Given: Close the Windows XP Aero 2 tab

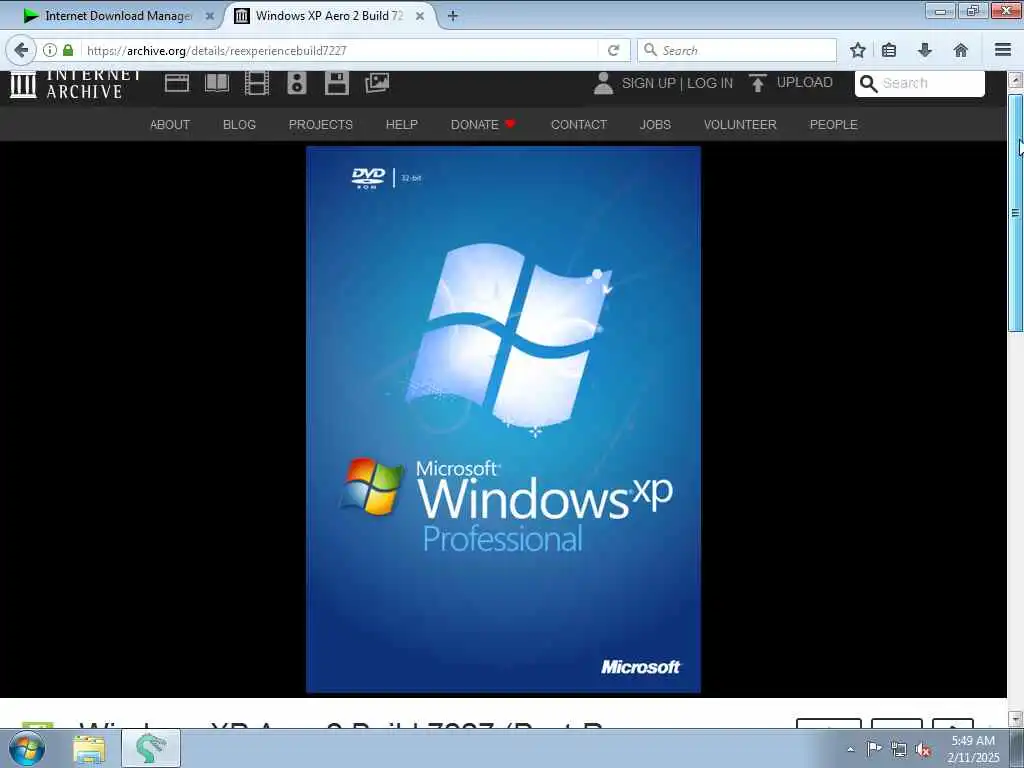Looking at the screenshot, I should [x=420, y=16].
